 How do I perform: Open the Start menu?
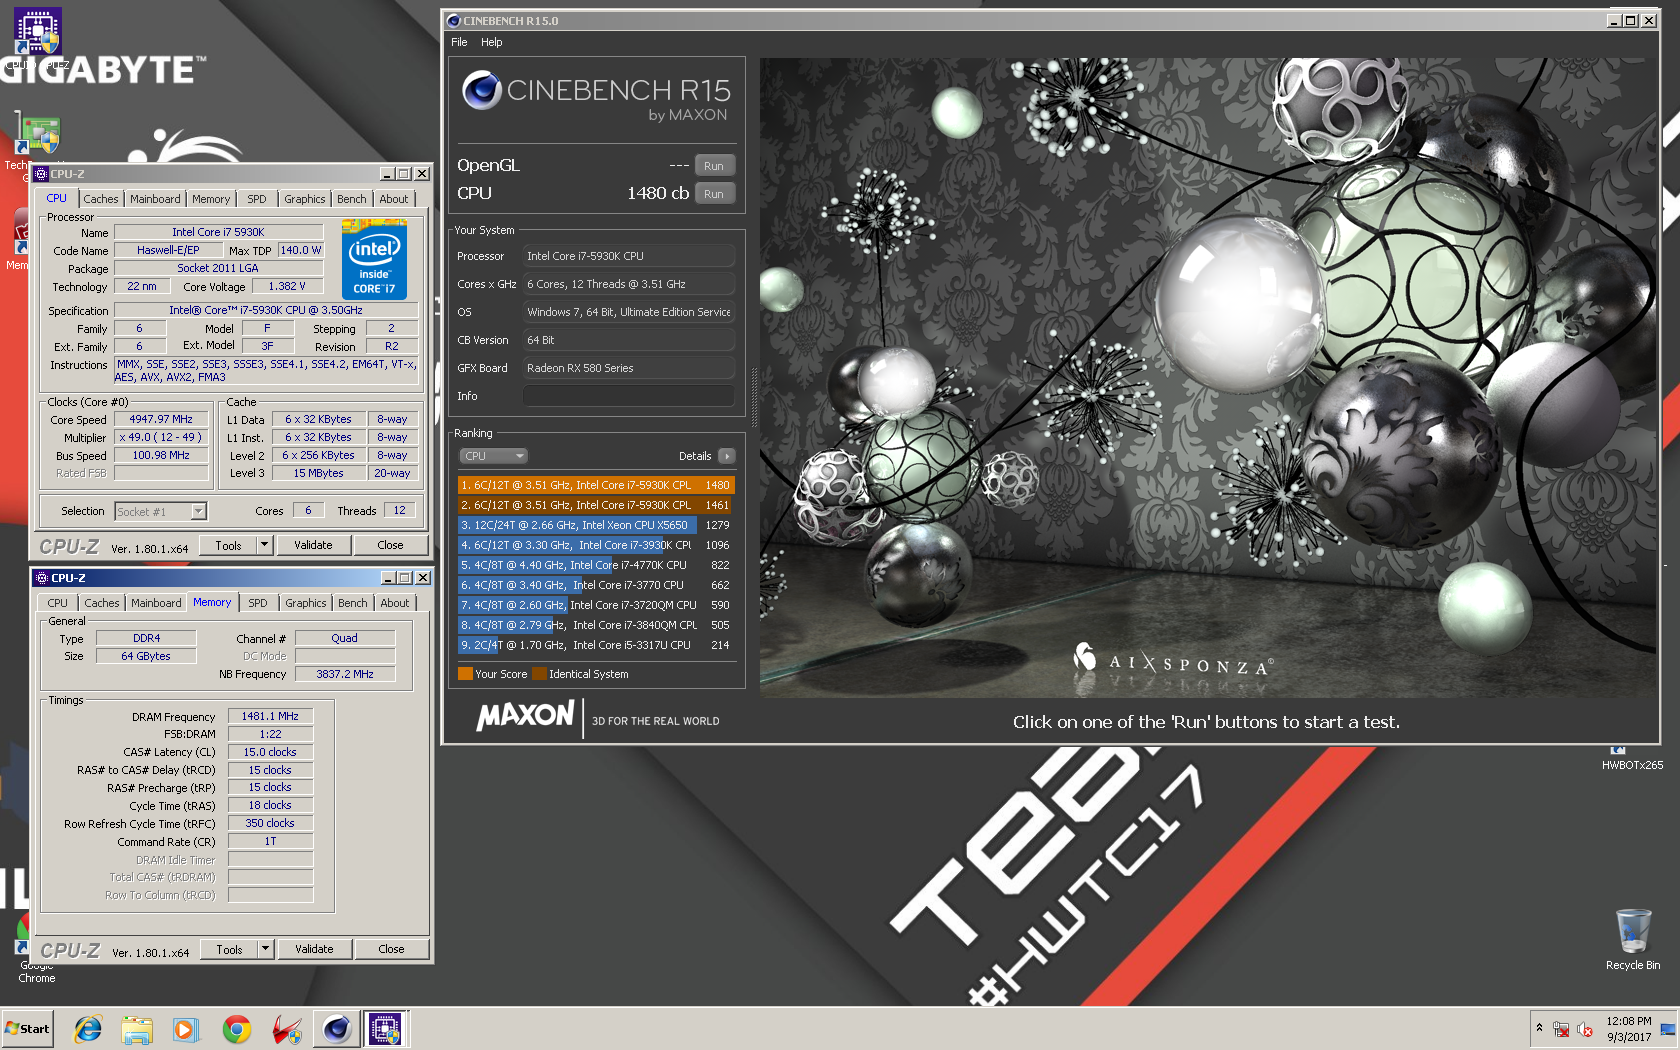[27, 1028]
